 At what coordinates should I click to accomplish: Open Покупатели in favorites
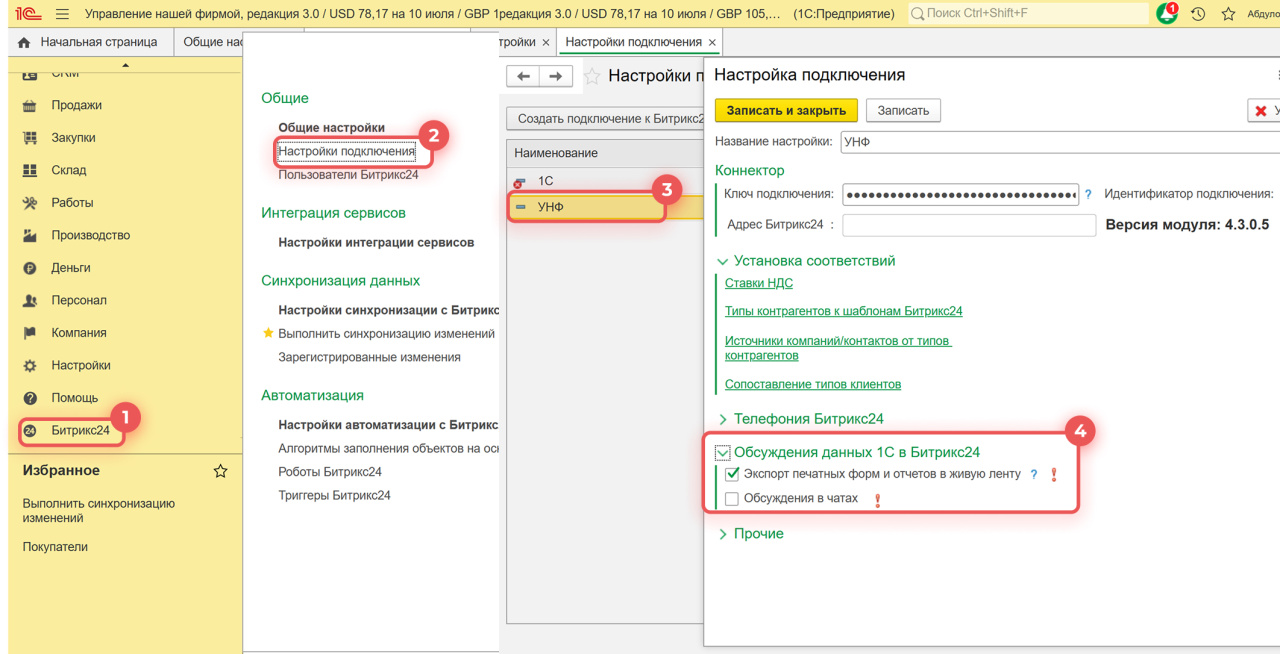pos(55,547)
